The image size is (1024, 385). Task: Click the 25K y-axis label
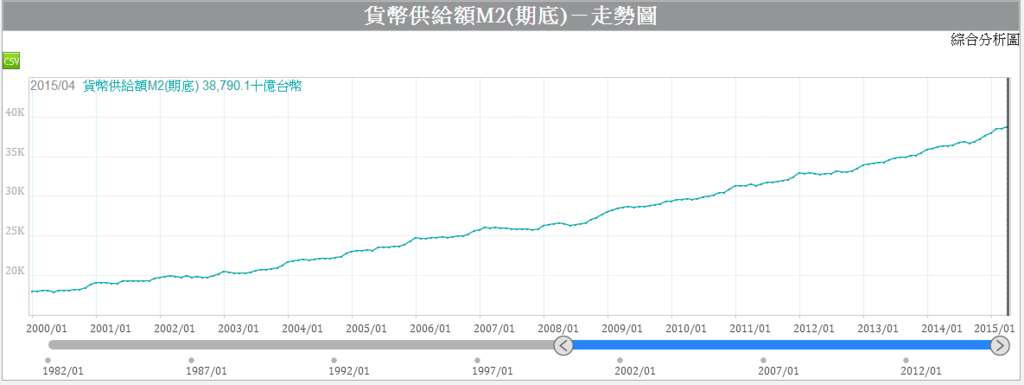[x=14, y=231]
